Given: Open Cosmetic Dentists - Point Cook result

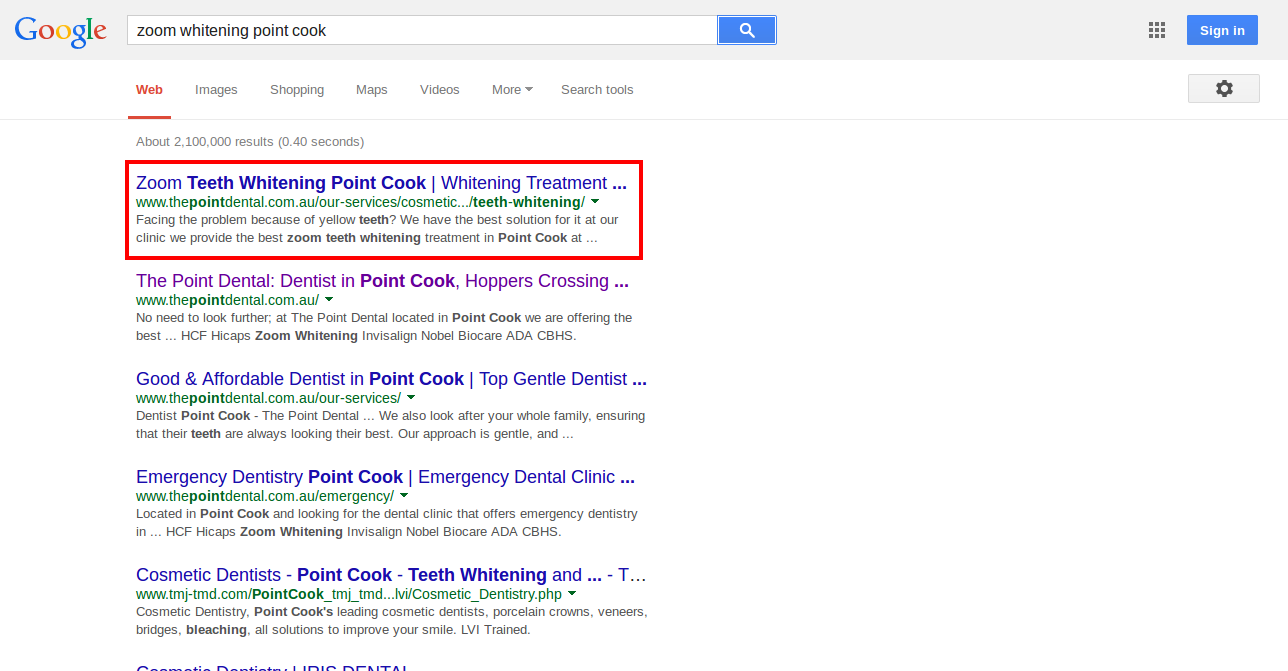Looking at the screenshot, I should tap(391, 575).
